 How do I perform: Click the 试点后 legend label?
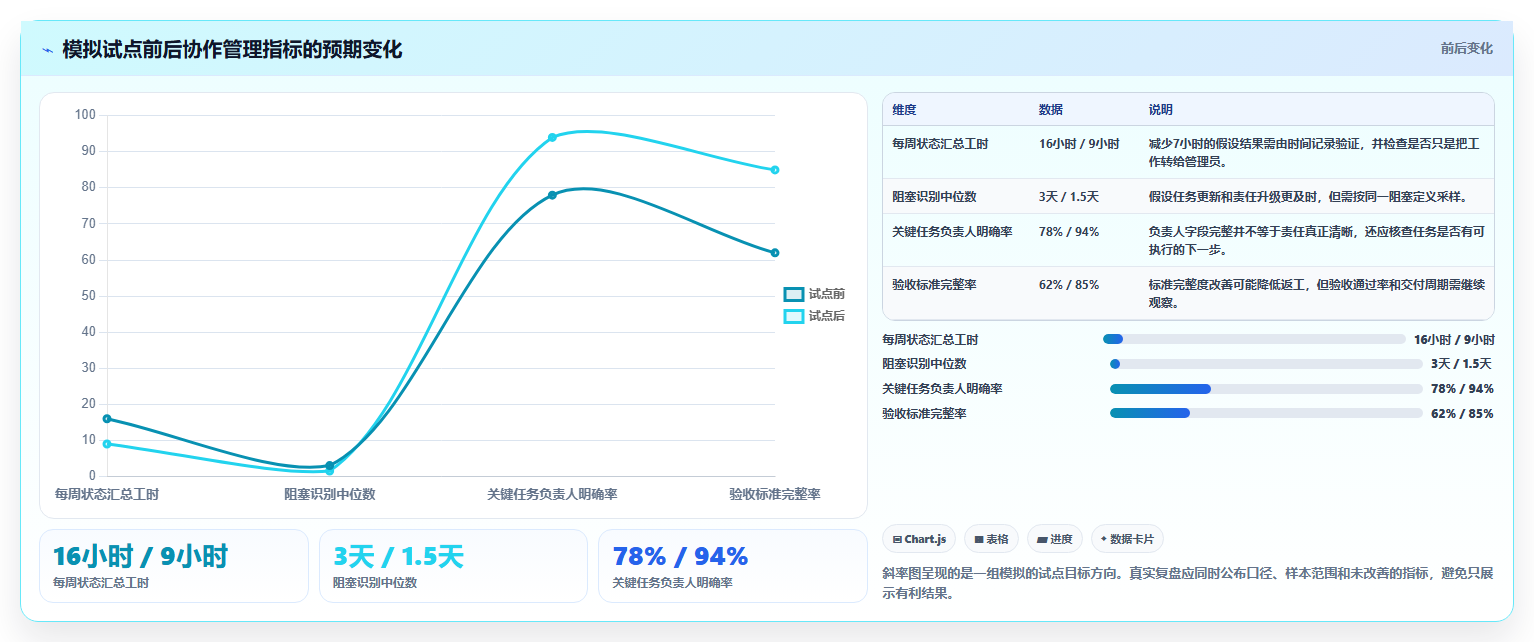point(827,316)
